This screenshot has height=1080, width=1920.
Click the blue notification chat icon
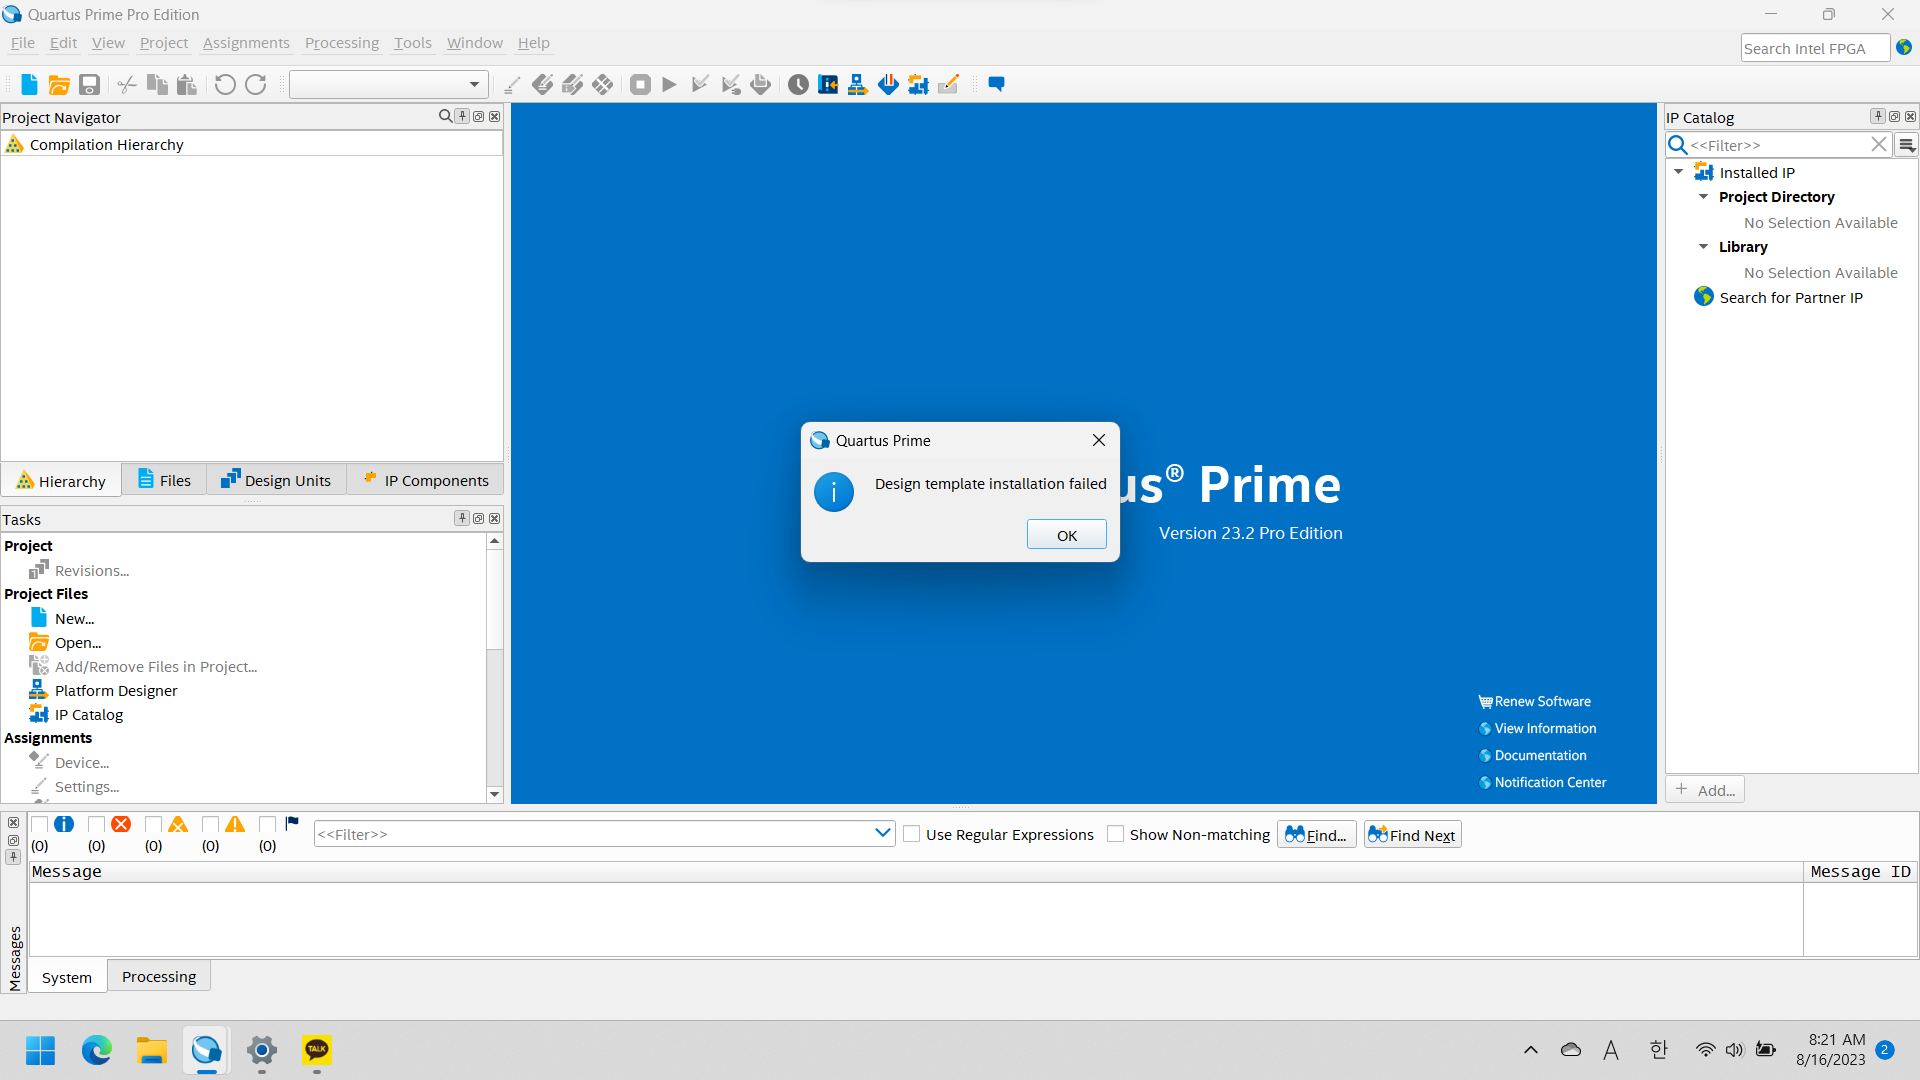[x=996, y=85]
